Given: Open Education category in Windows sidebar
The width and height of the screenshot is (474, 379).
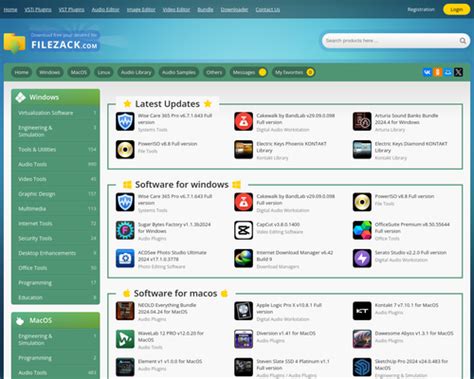Looking at the screenshot, I should tap(56, 297).
